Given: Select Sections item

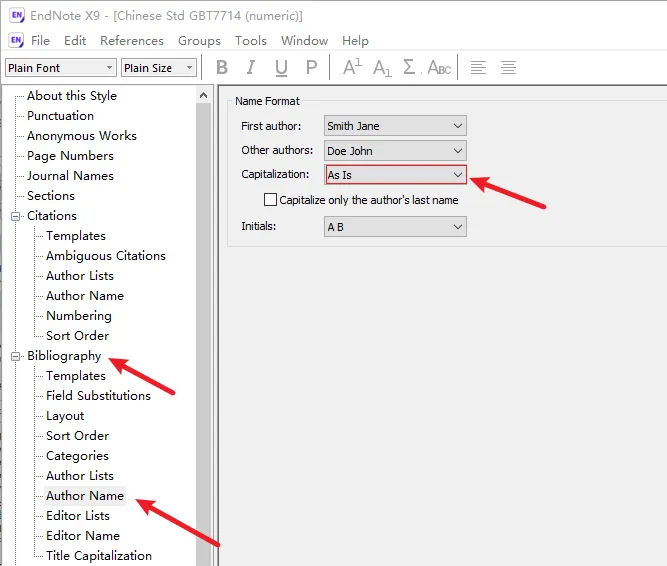Looking at the screenshot, I should 51,196.
